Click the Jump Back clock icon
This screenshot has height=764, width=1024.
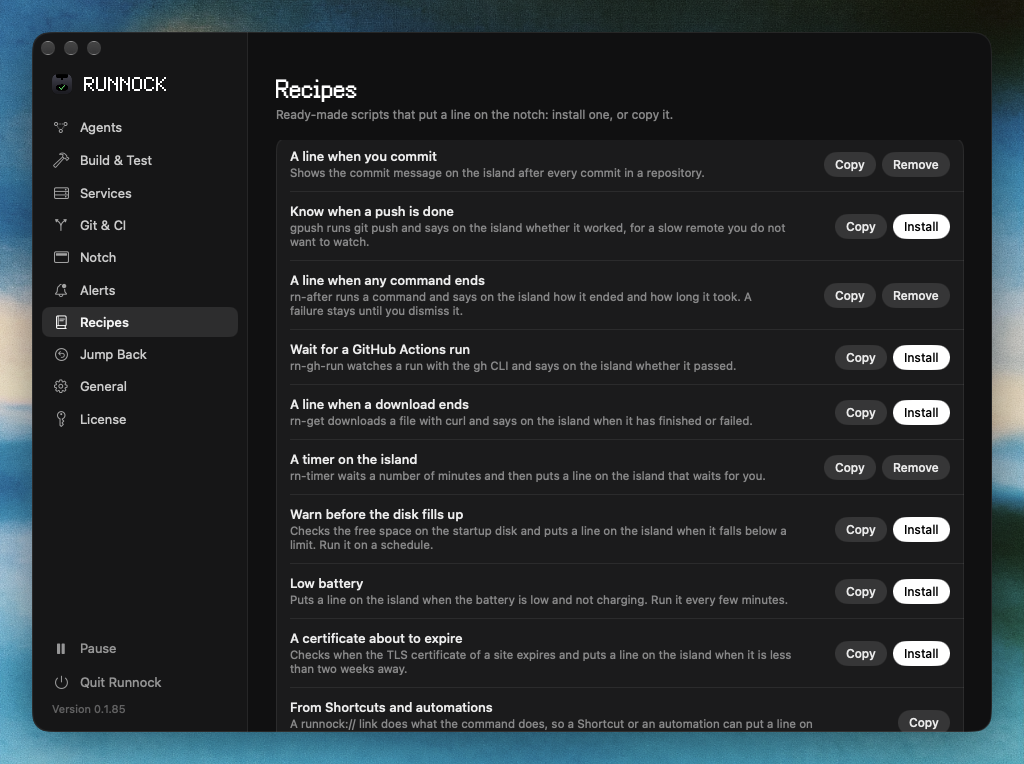coord(61,354)
